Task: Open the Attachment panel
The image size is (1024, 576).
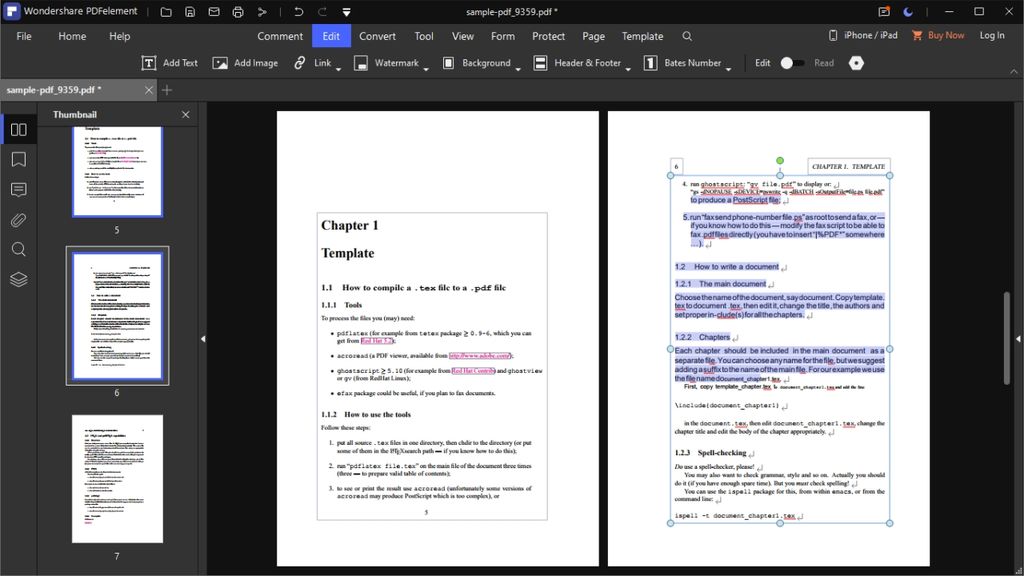Action: [18, 220]
